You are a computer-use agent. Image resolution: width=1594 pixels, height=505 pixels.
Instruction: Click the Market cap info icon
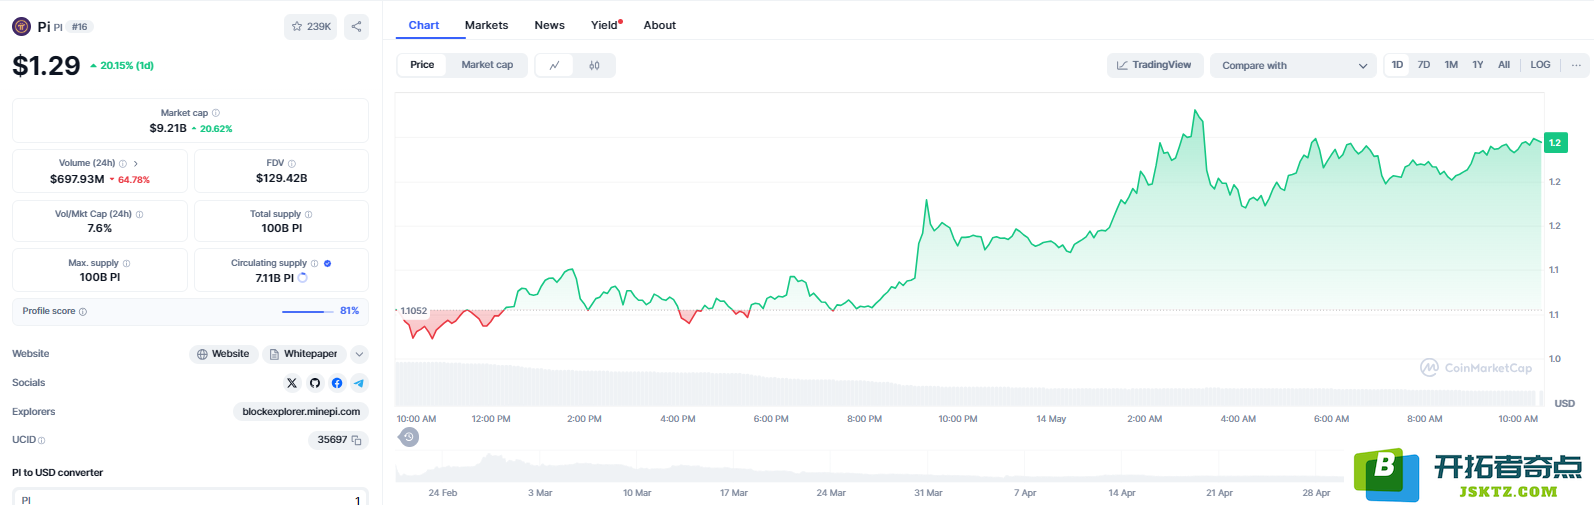click(x=216, y=113)
